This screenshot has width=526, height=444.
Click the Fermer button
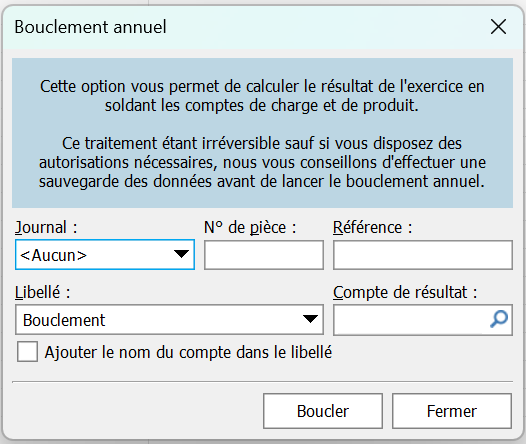click(x=452, y=411)
